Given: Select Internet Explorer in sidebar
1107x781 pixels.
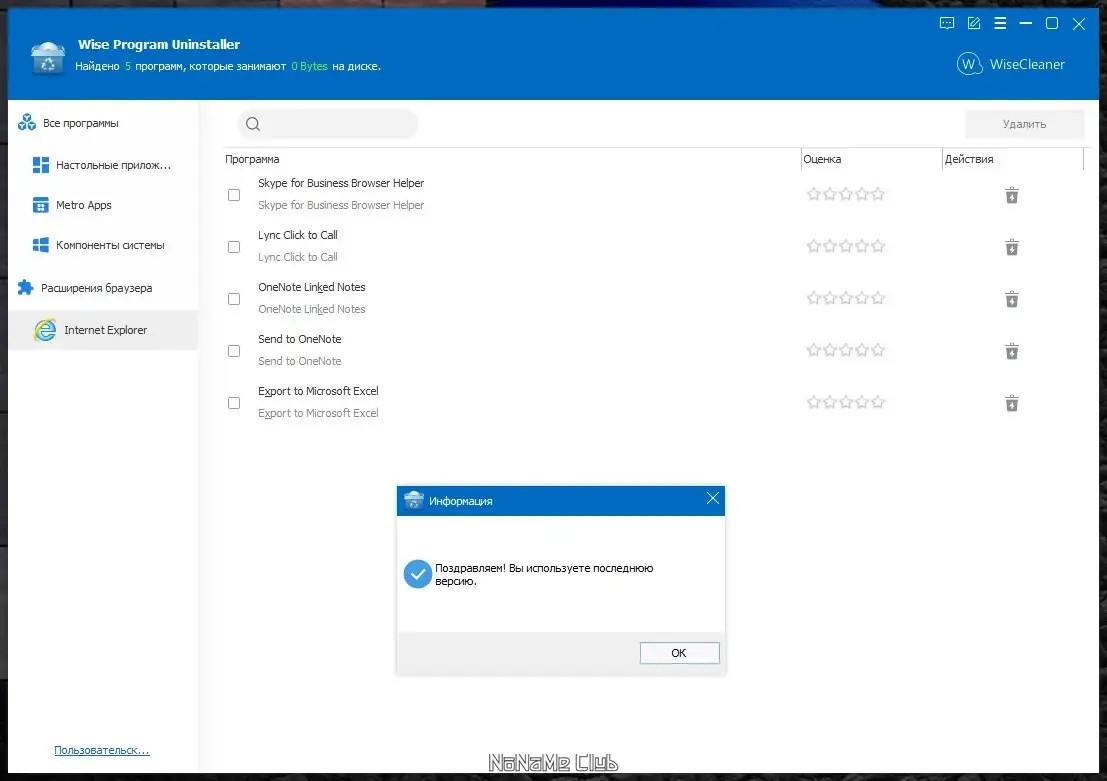Looking at the screenshot, I should [103, 330].
